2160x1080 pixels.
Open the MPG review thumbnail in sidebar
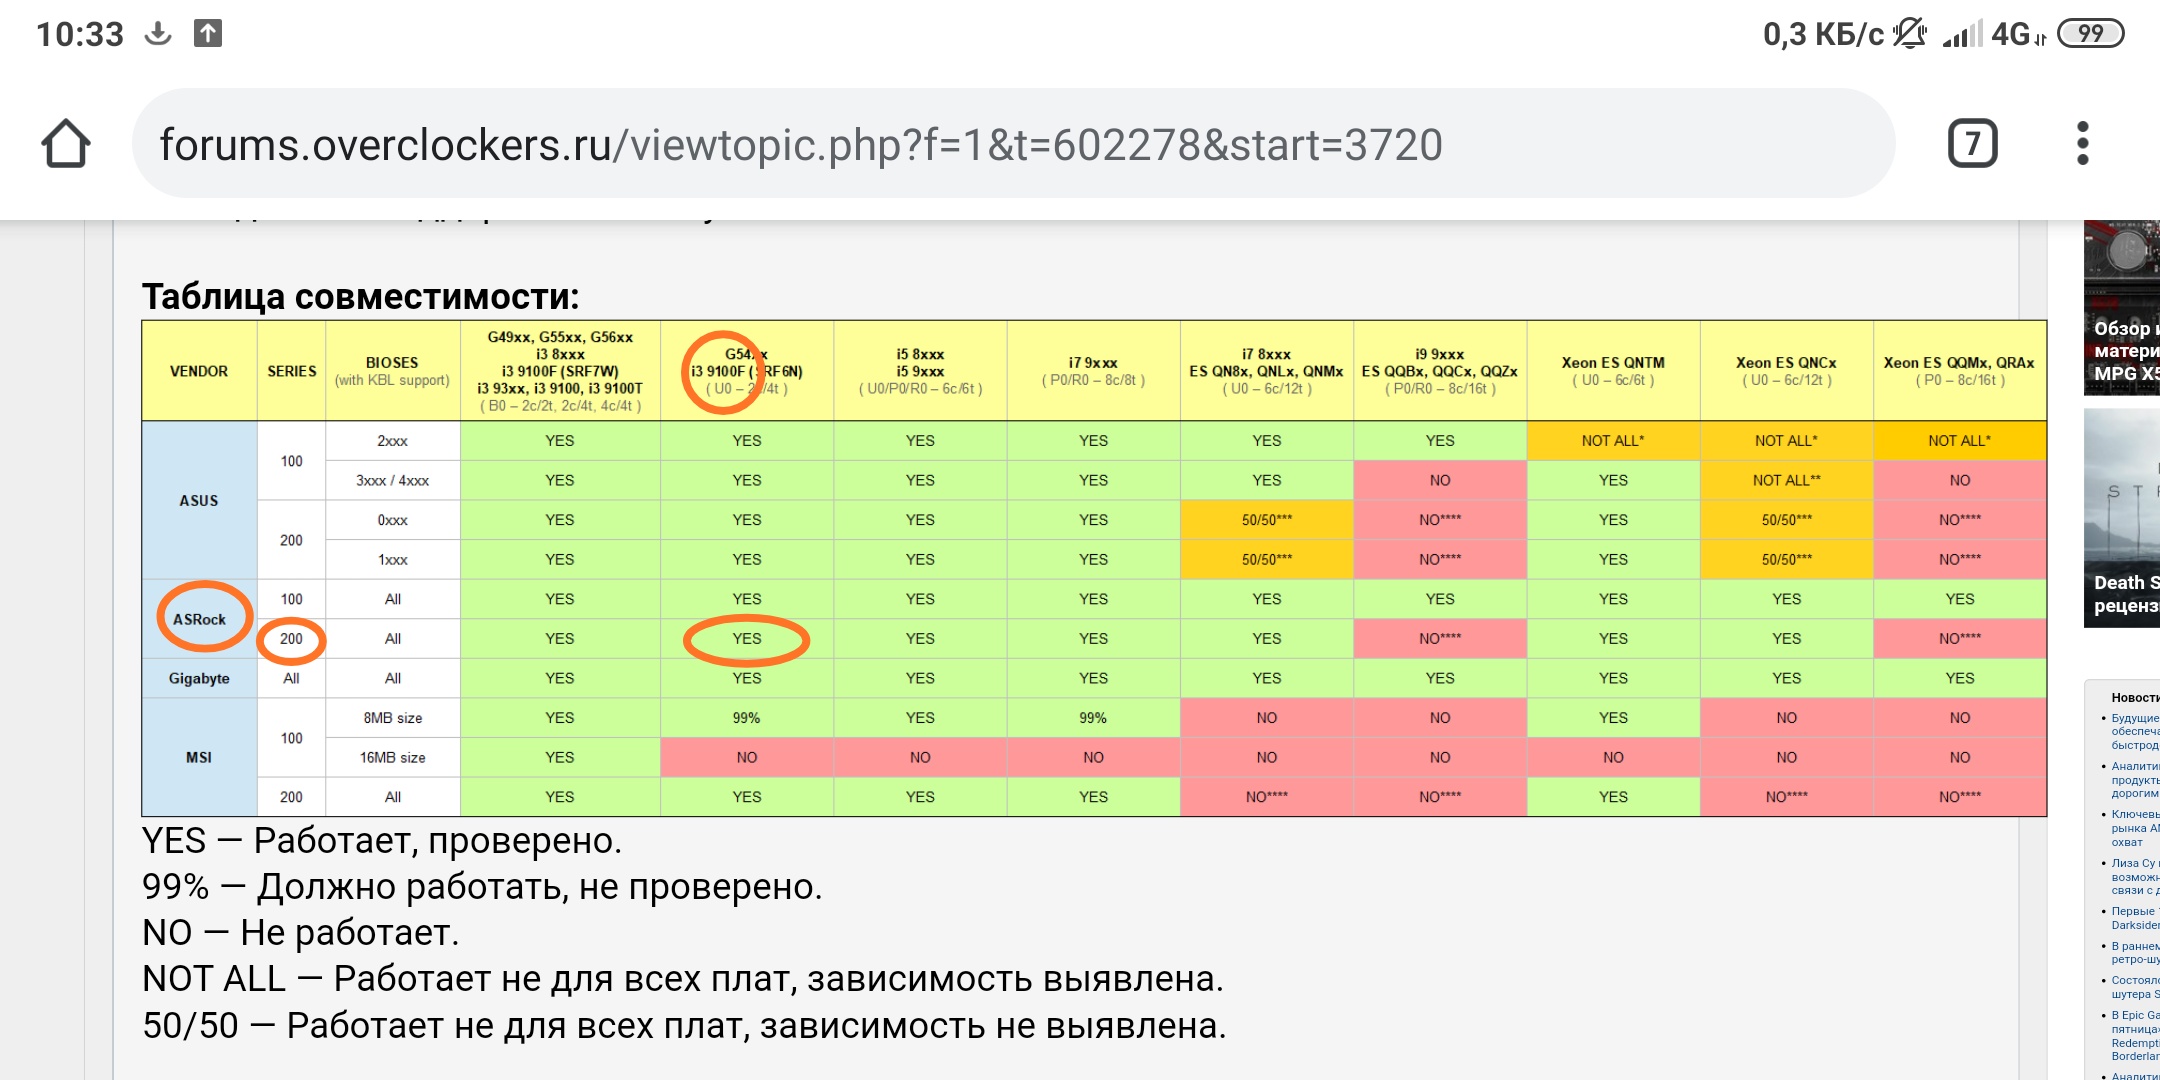(2122, 308)
